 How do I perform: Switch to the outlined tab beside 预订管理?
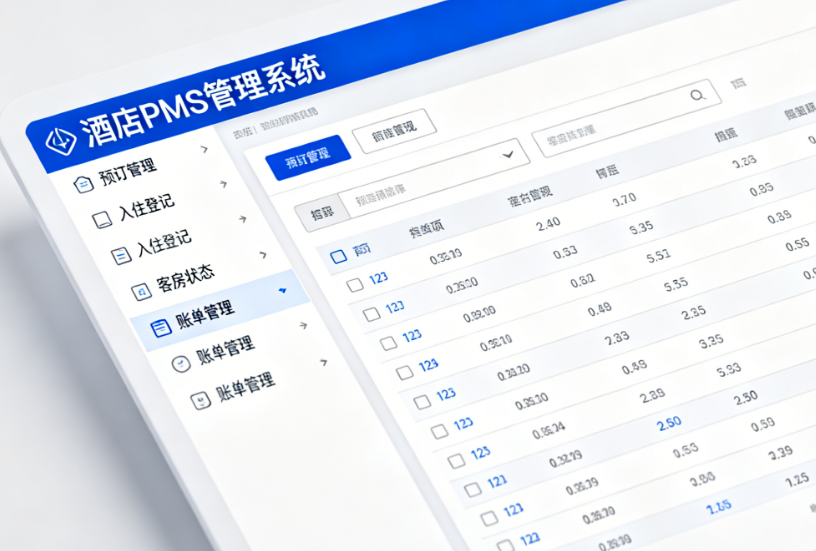coord(394,130)
